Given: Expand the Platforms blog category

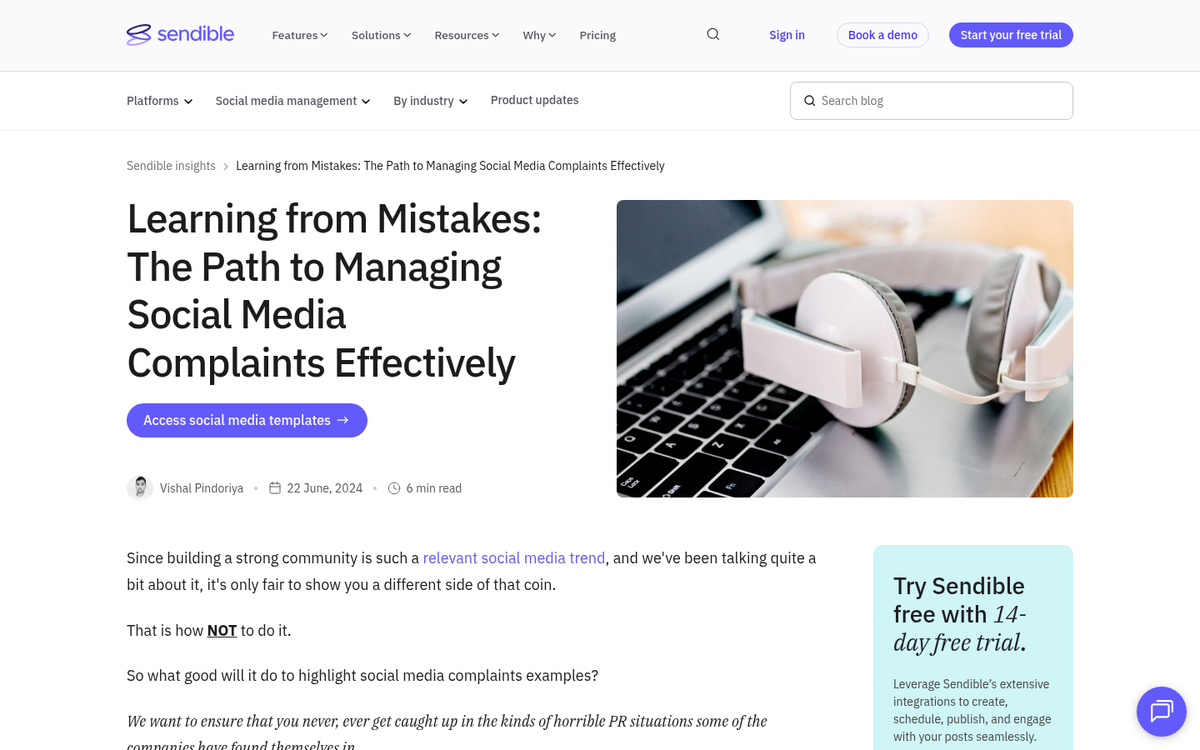Looking at the screenshot, I should click(160, 101).
